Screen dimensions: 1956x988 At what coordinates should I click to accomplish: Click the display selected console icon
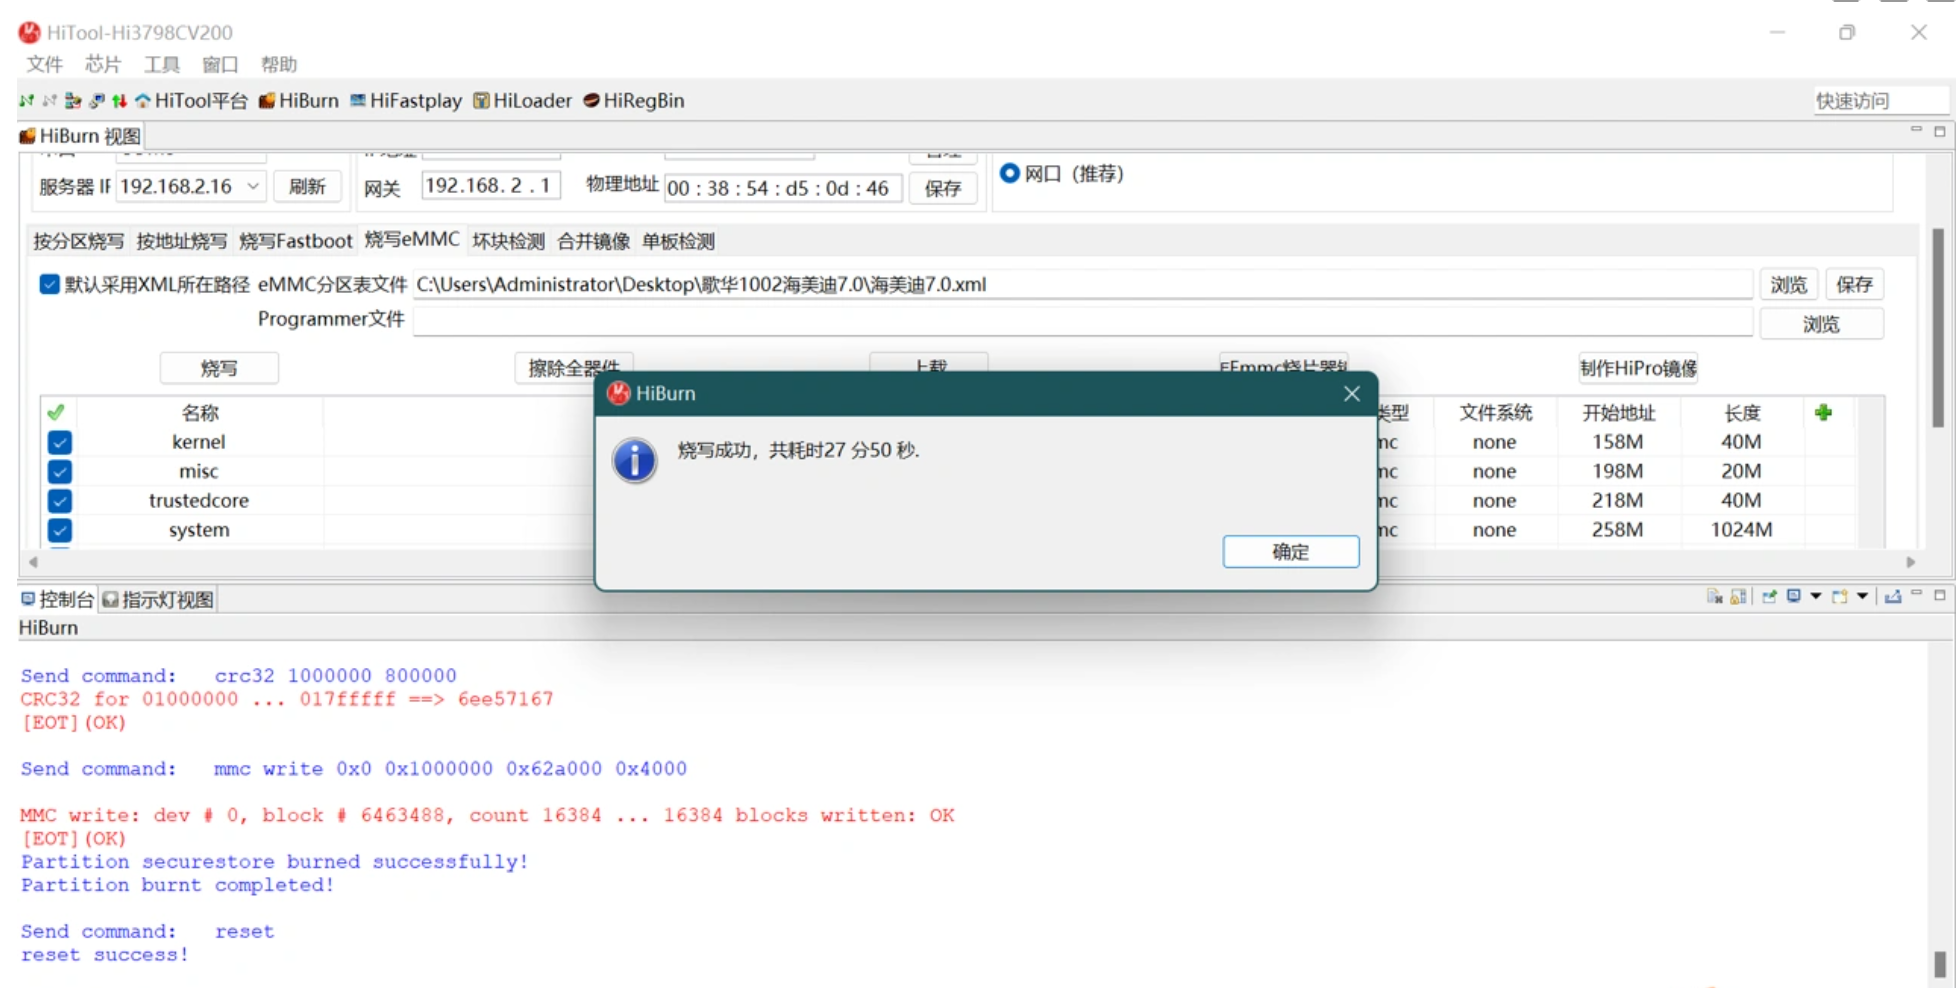(1794, 597)
